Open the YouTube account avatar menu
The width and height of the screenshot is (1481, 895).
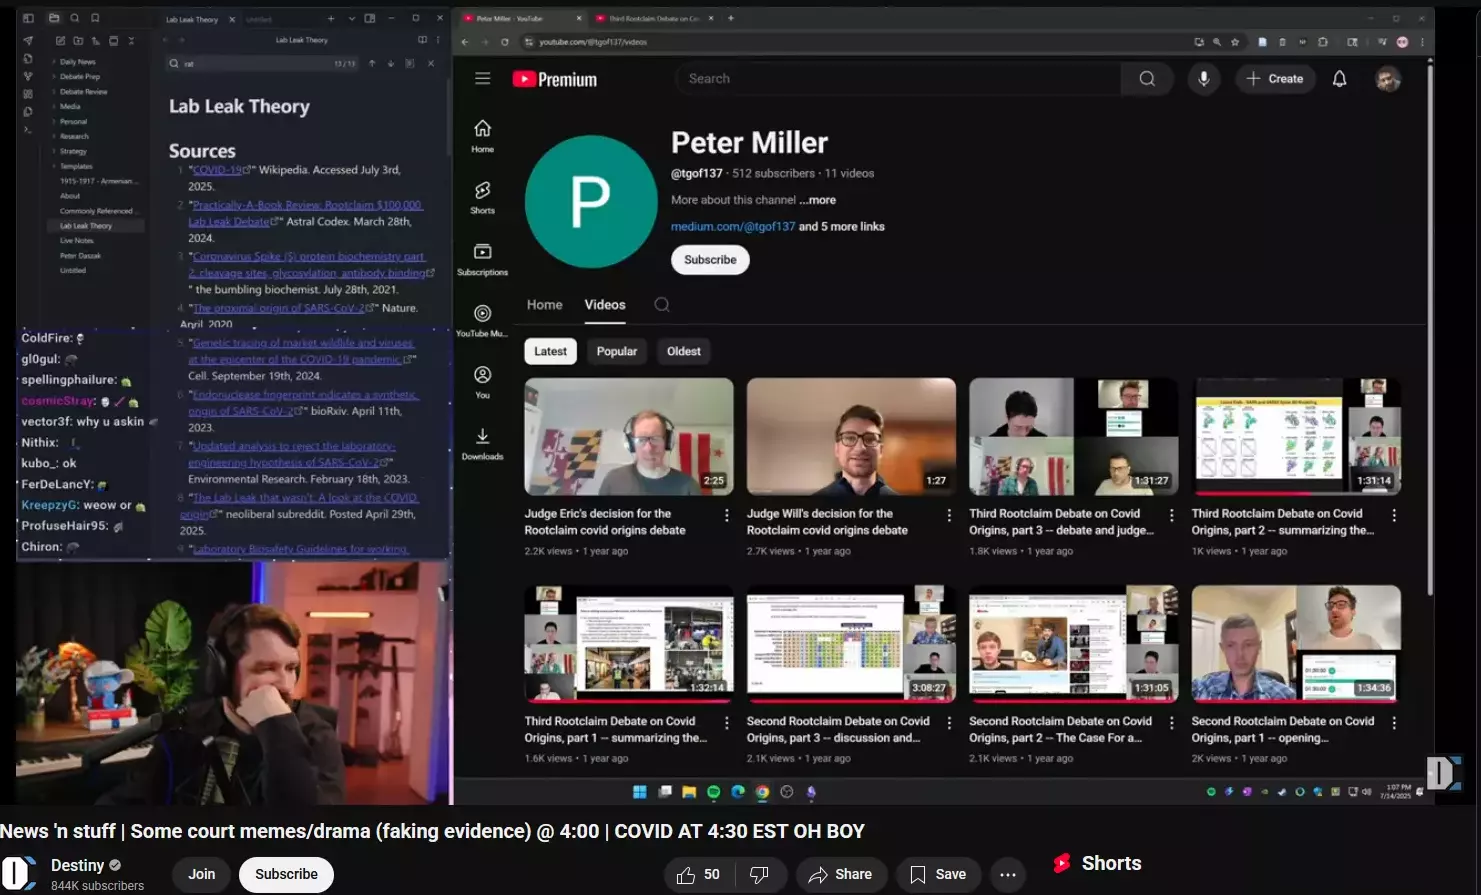pyautogui.click(x=1388, y=79)
